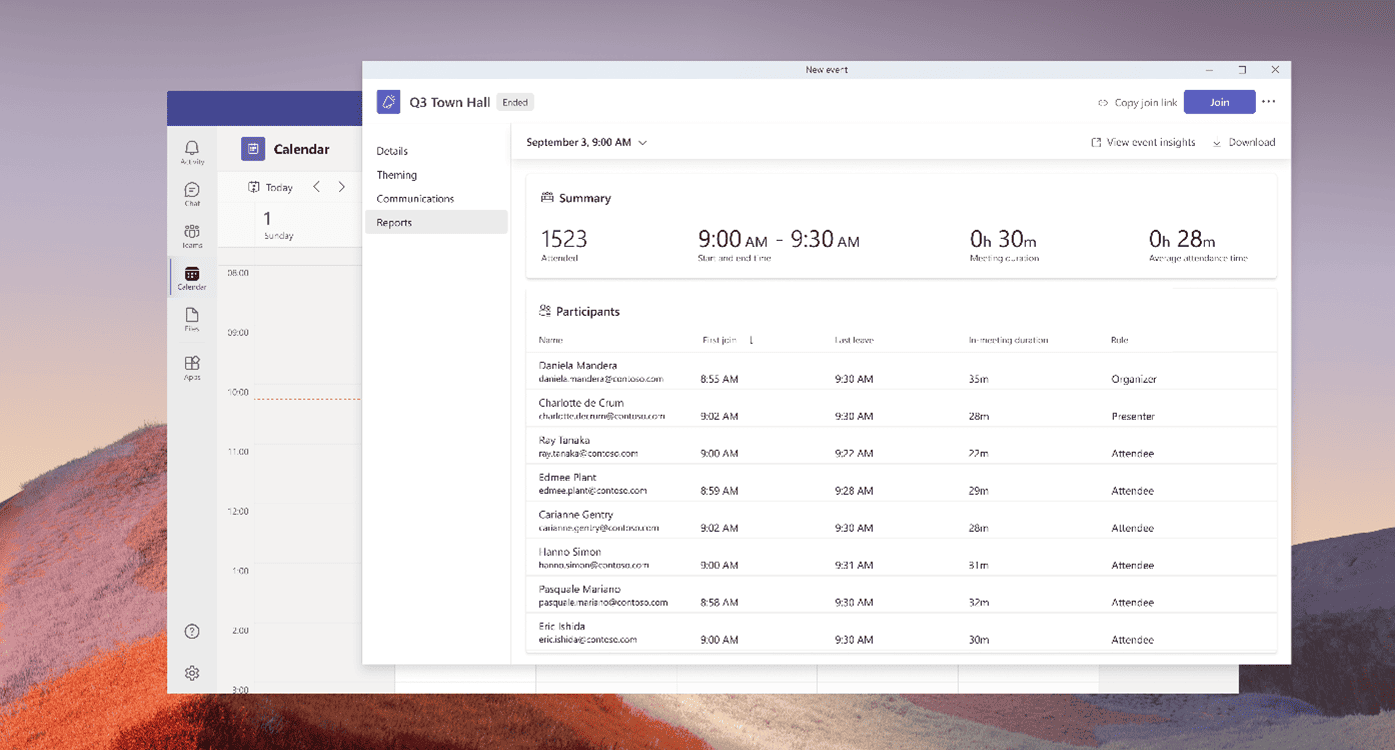Open the Q3 Town Hall event icon
The height and width of the screenshot is (750, 1395).
point(389,101)
